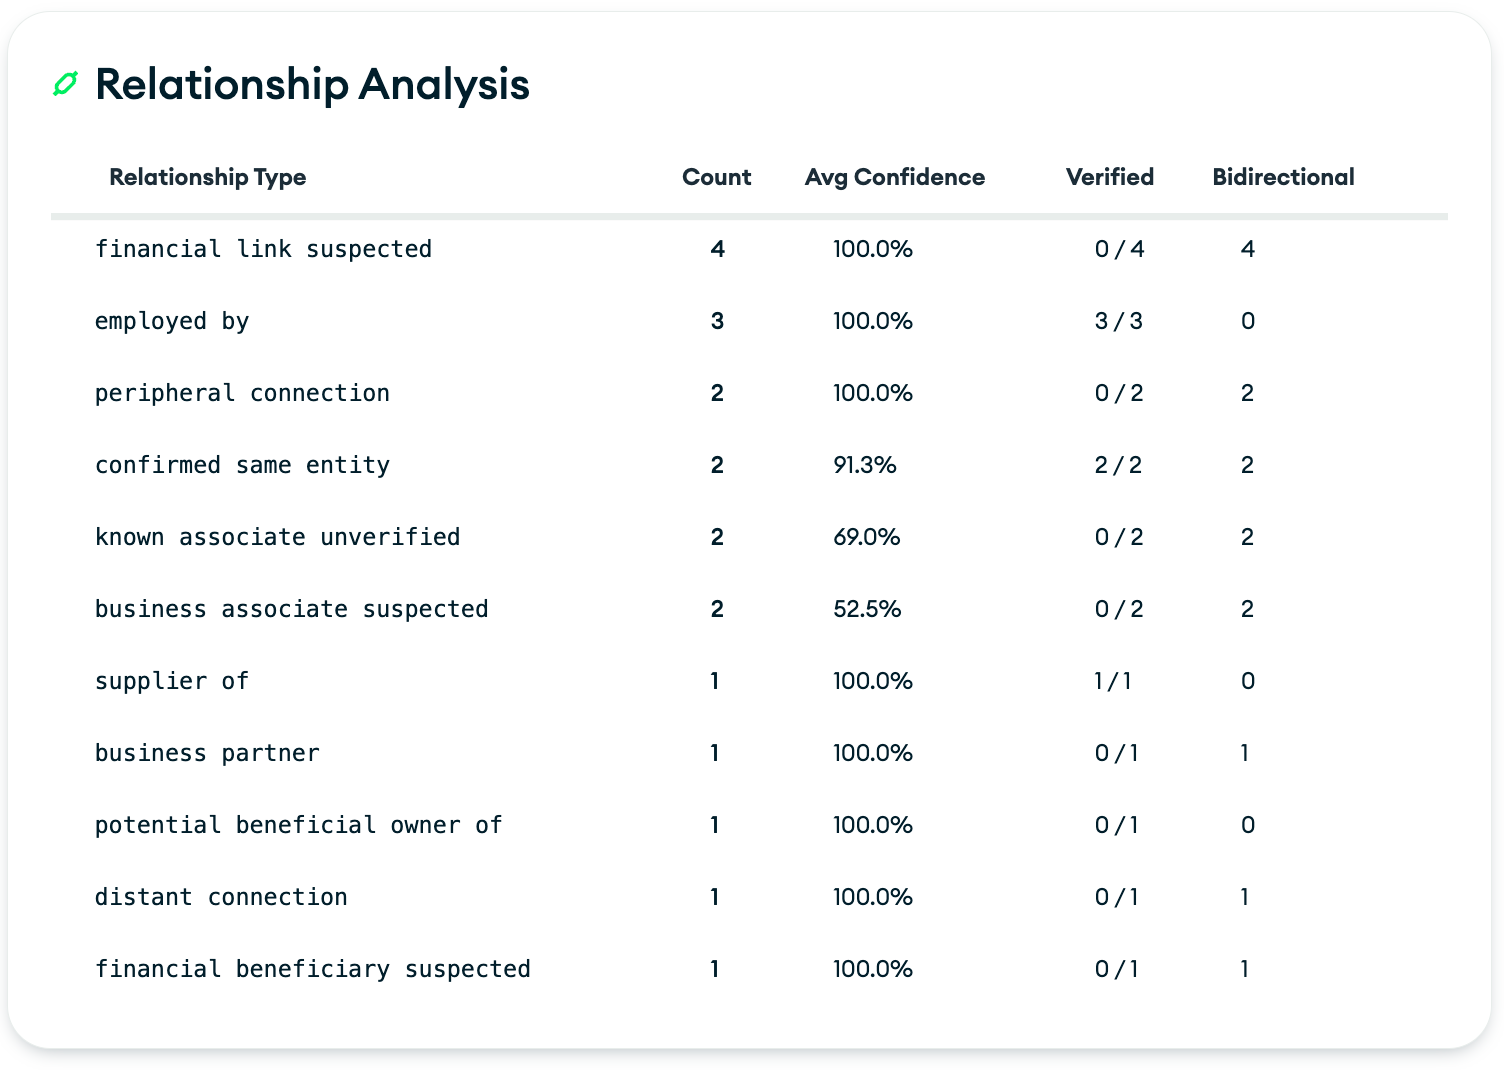Image resolution: width=1504 pixels, height=1070 pixels.
Task: Click the Avg Confidence column header
Action: (x=894, y=177)
